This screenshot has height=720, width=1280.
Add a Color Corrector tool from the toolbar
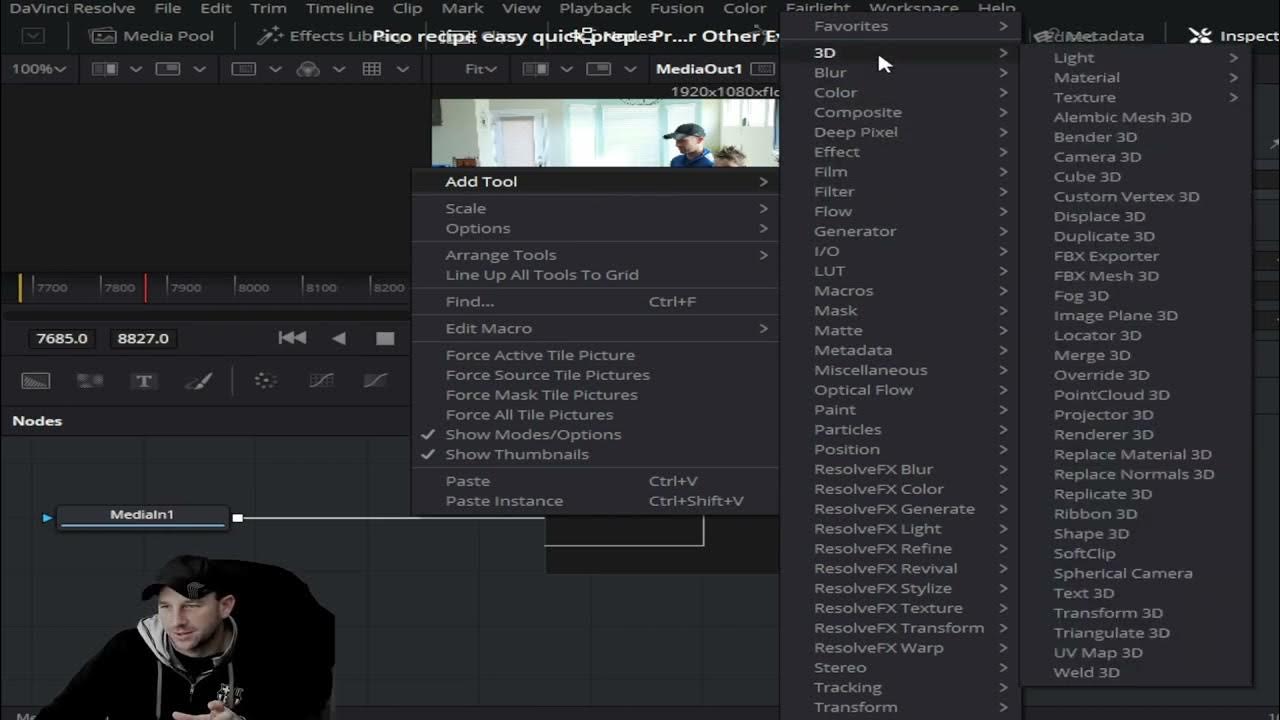[x=265, y=381]
